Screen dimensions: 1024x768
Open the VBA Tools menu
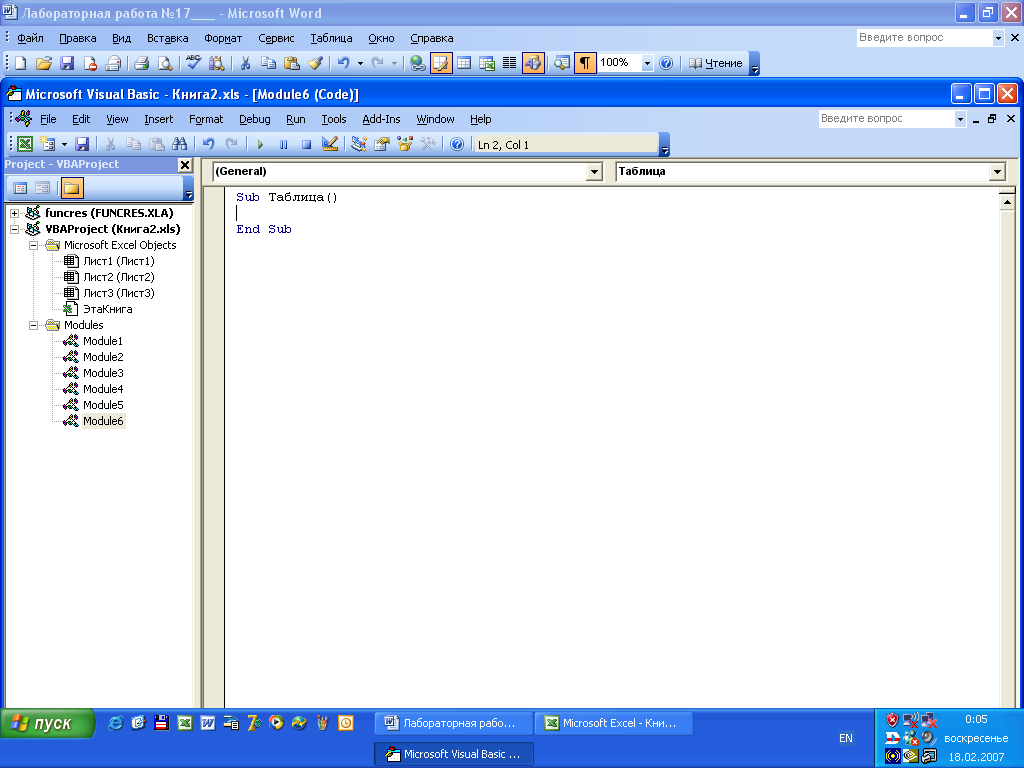coord(334,119)
